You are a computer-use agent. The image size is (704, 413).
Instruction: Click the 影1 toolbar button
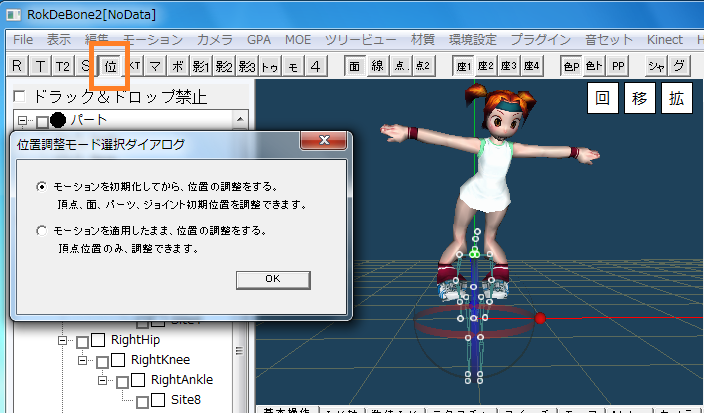click(201, 66)
